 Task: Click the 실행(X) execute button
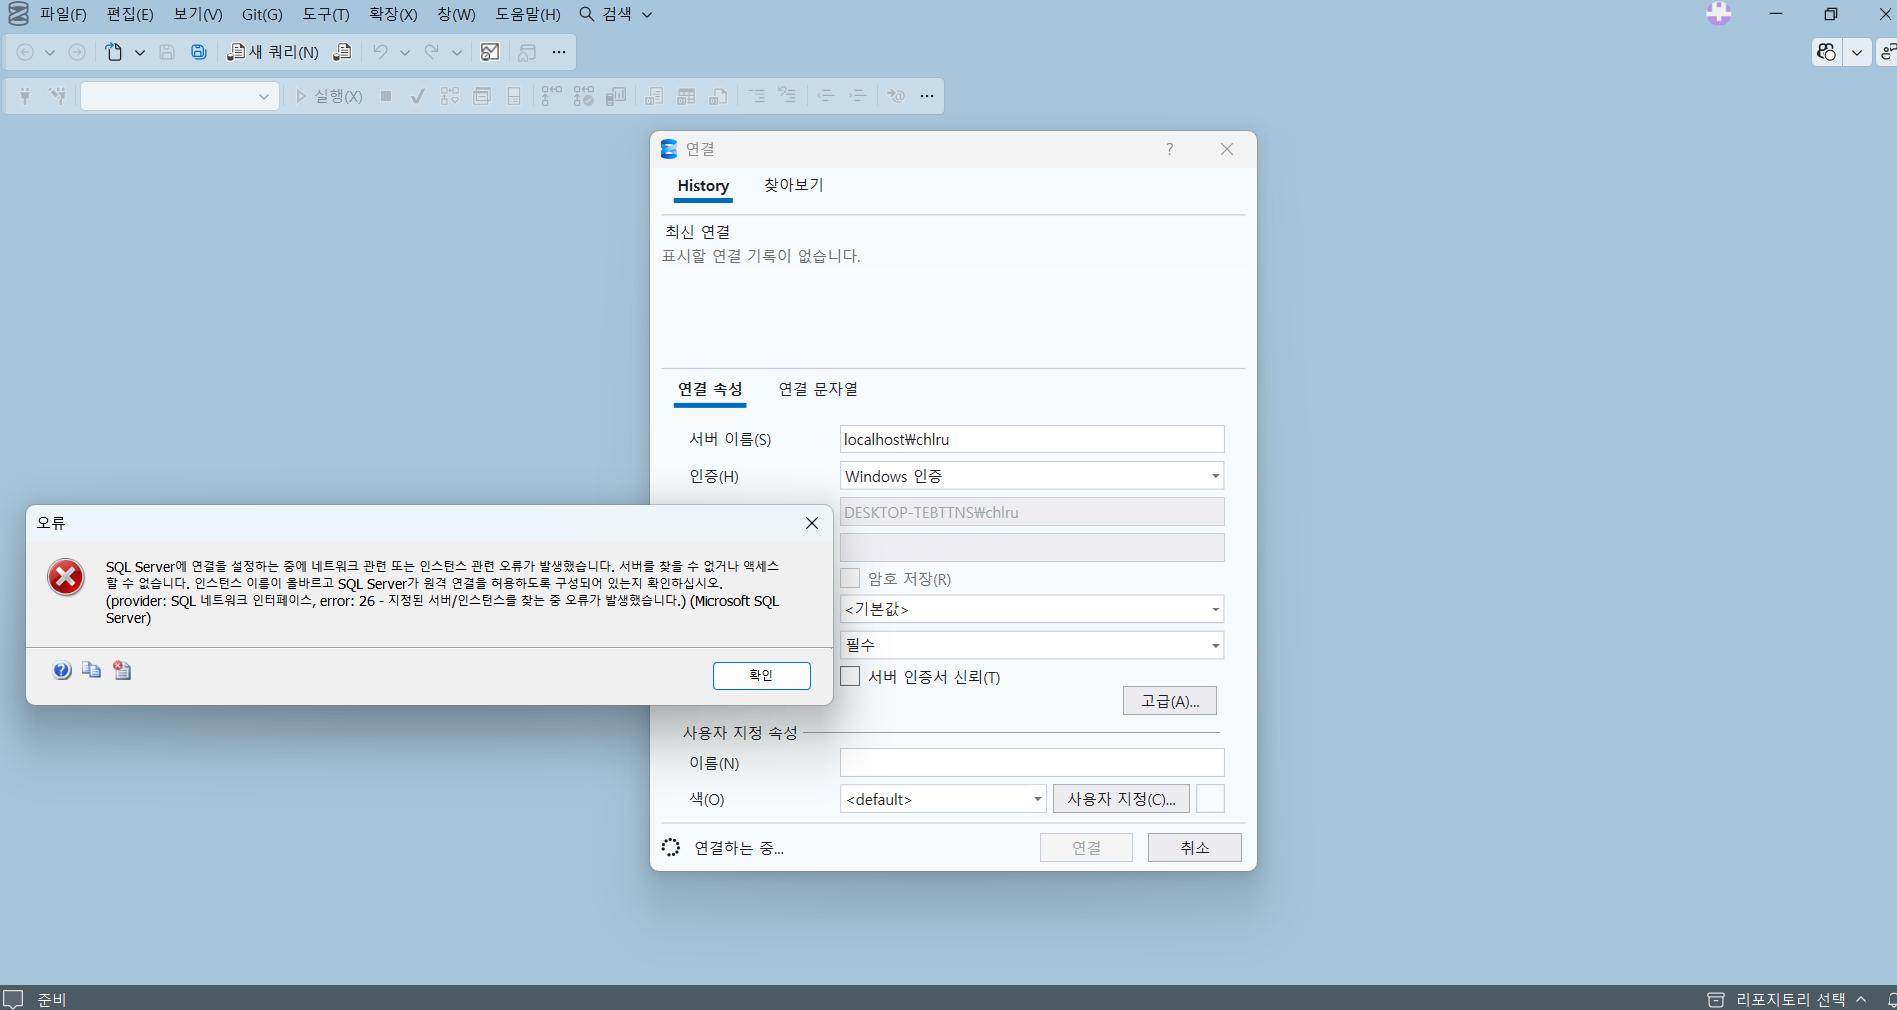point(329,96)
